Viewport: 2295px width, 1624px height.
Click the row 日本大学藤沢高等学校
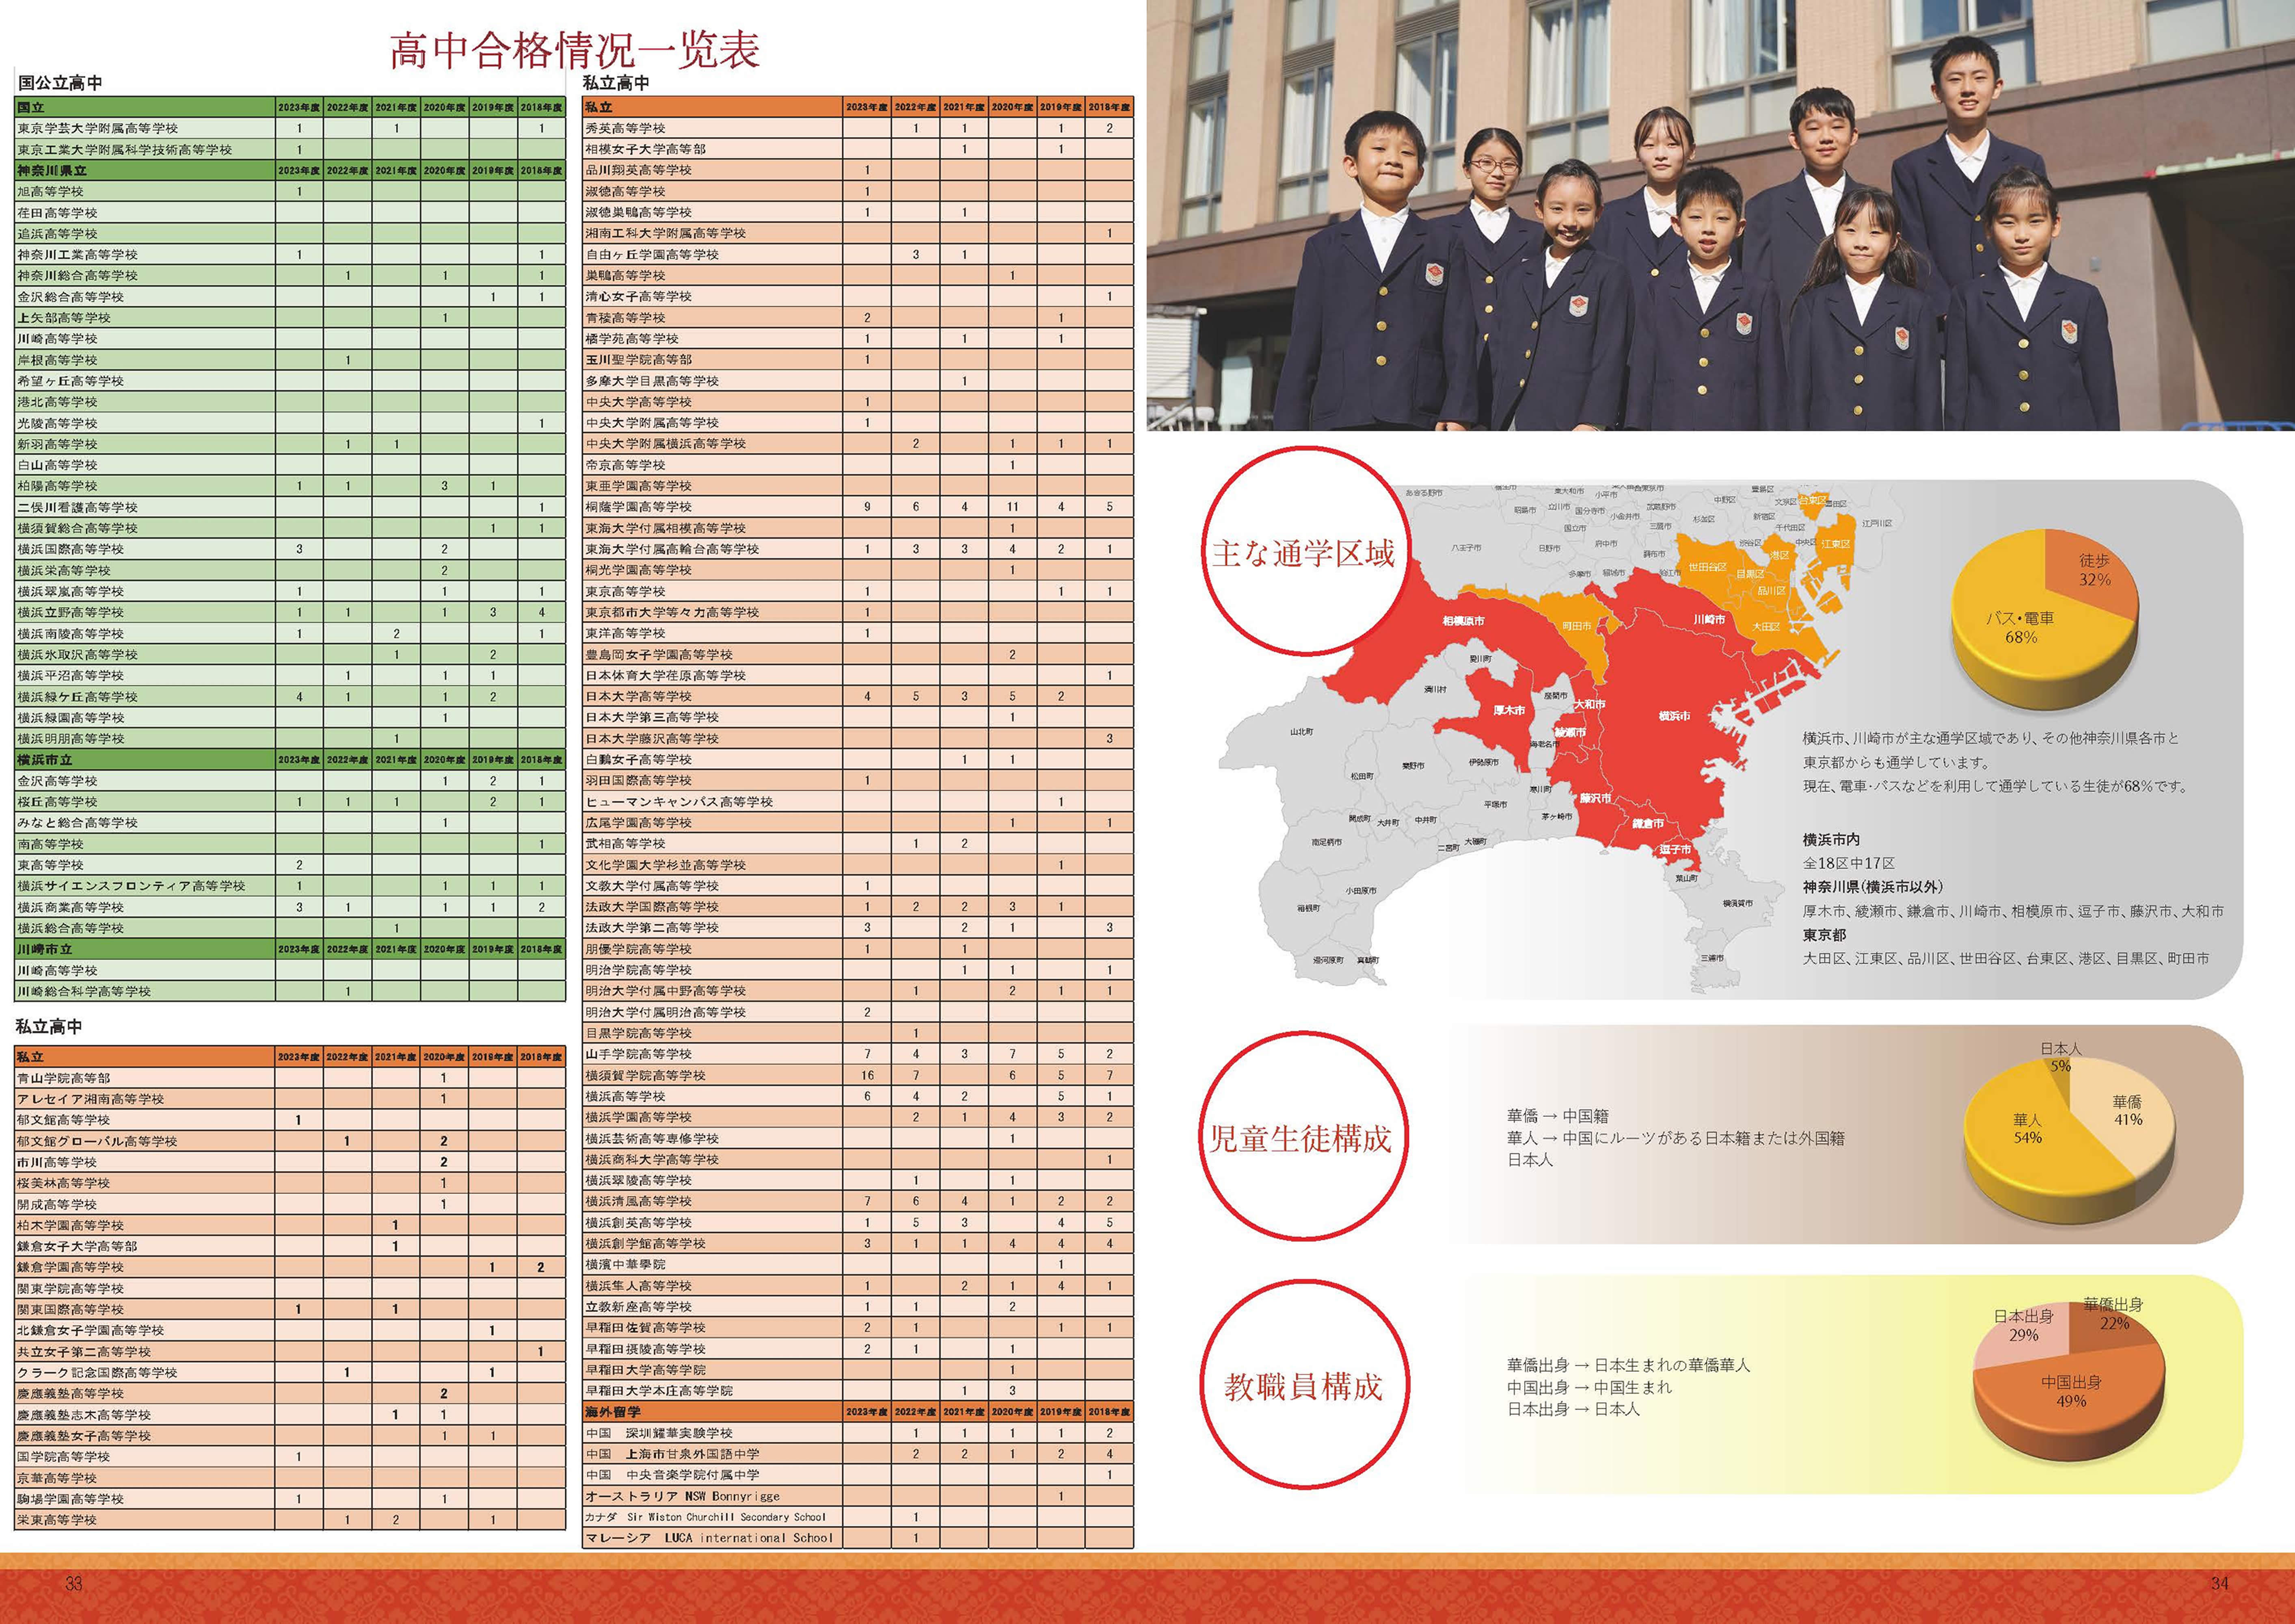(858, 738)
